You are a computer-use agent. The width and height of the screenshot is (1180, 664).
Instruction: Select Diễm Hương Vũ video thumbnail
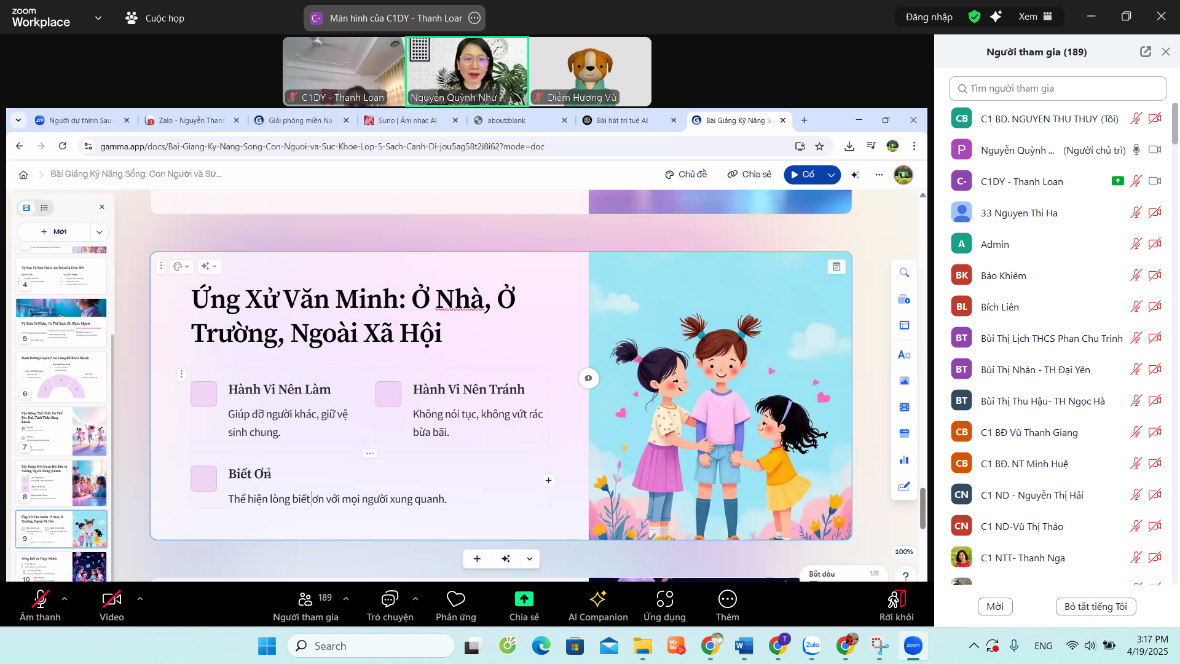tap(590, 71)
